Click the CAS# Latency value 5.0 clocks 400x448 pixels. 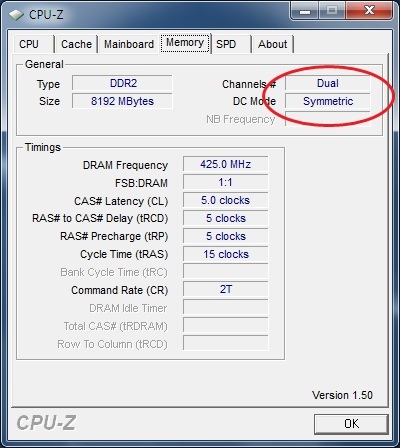[x=226, y=200]
